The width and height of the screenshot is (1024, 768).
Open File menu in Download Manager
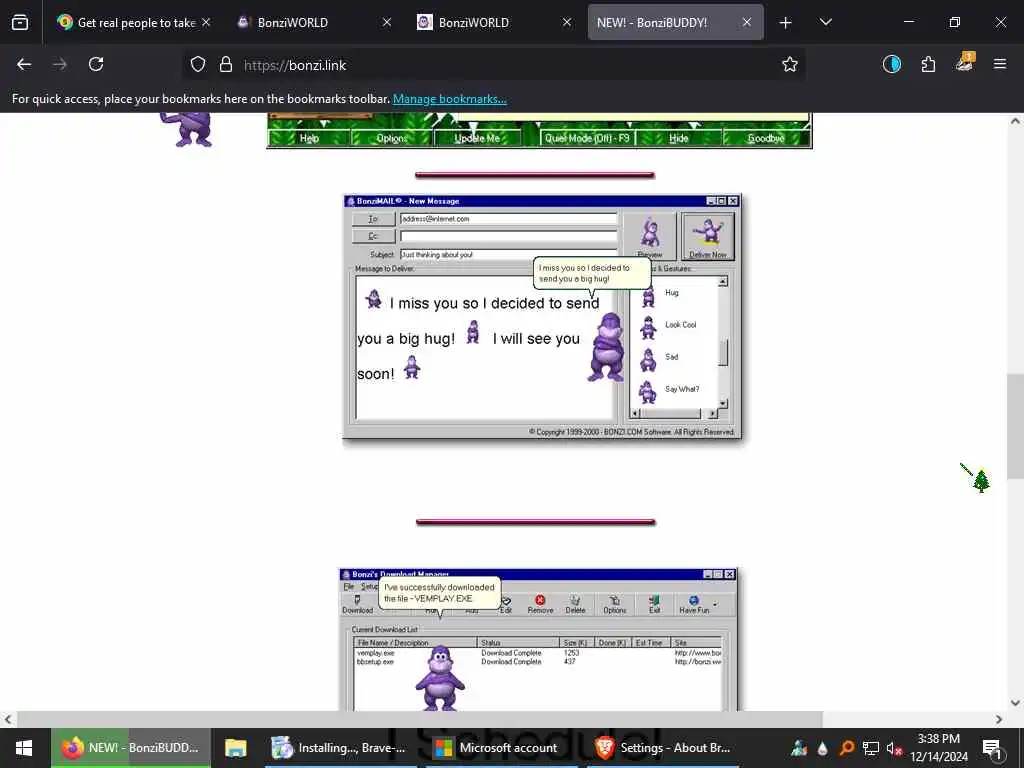coord(349,586)
